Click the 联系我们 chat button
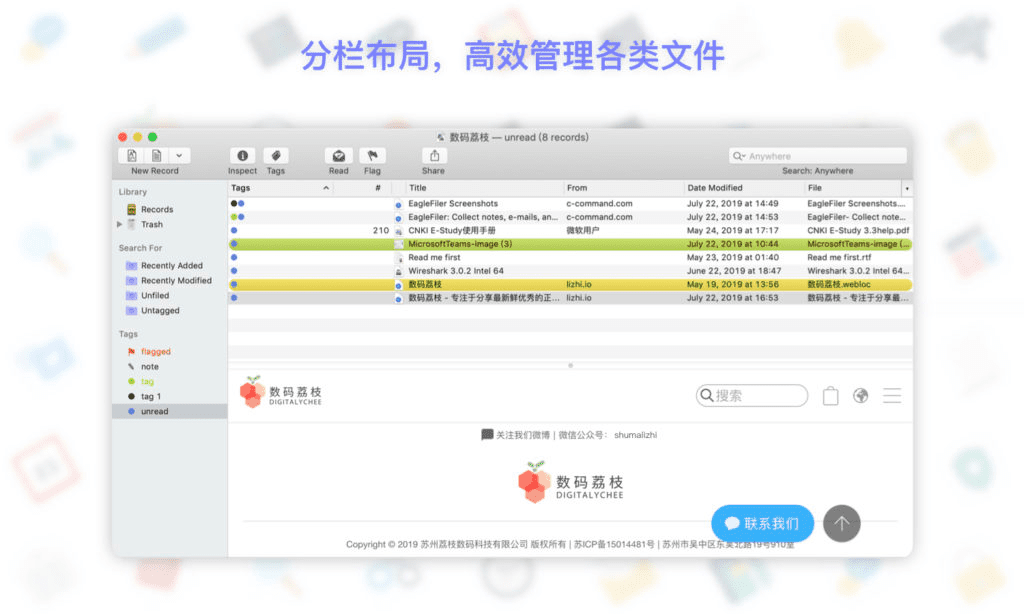The image size is (1024, 614). 762,523
